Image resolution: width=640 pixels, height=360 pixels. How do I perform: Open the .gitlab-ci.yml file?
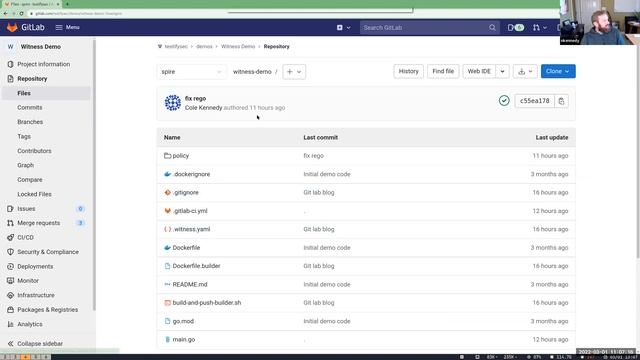tap(190, 211)
